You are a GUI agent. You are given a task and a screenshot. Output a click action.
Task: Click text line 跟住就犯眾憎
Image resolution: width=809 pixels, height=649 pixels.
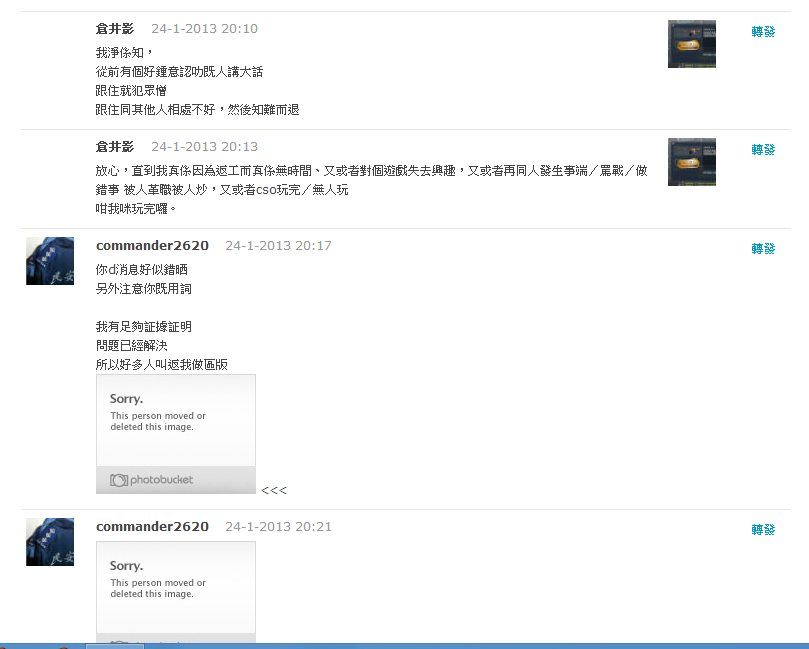click(x=131, y=91)
